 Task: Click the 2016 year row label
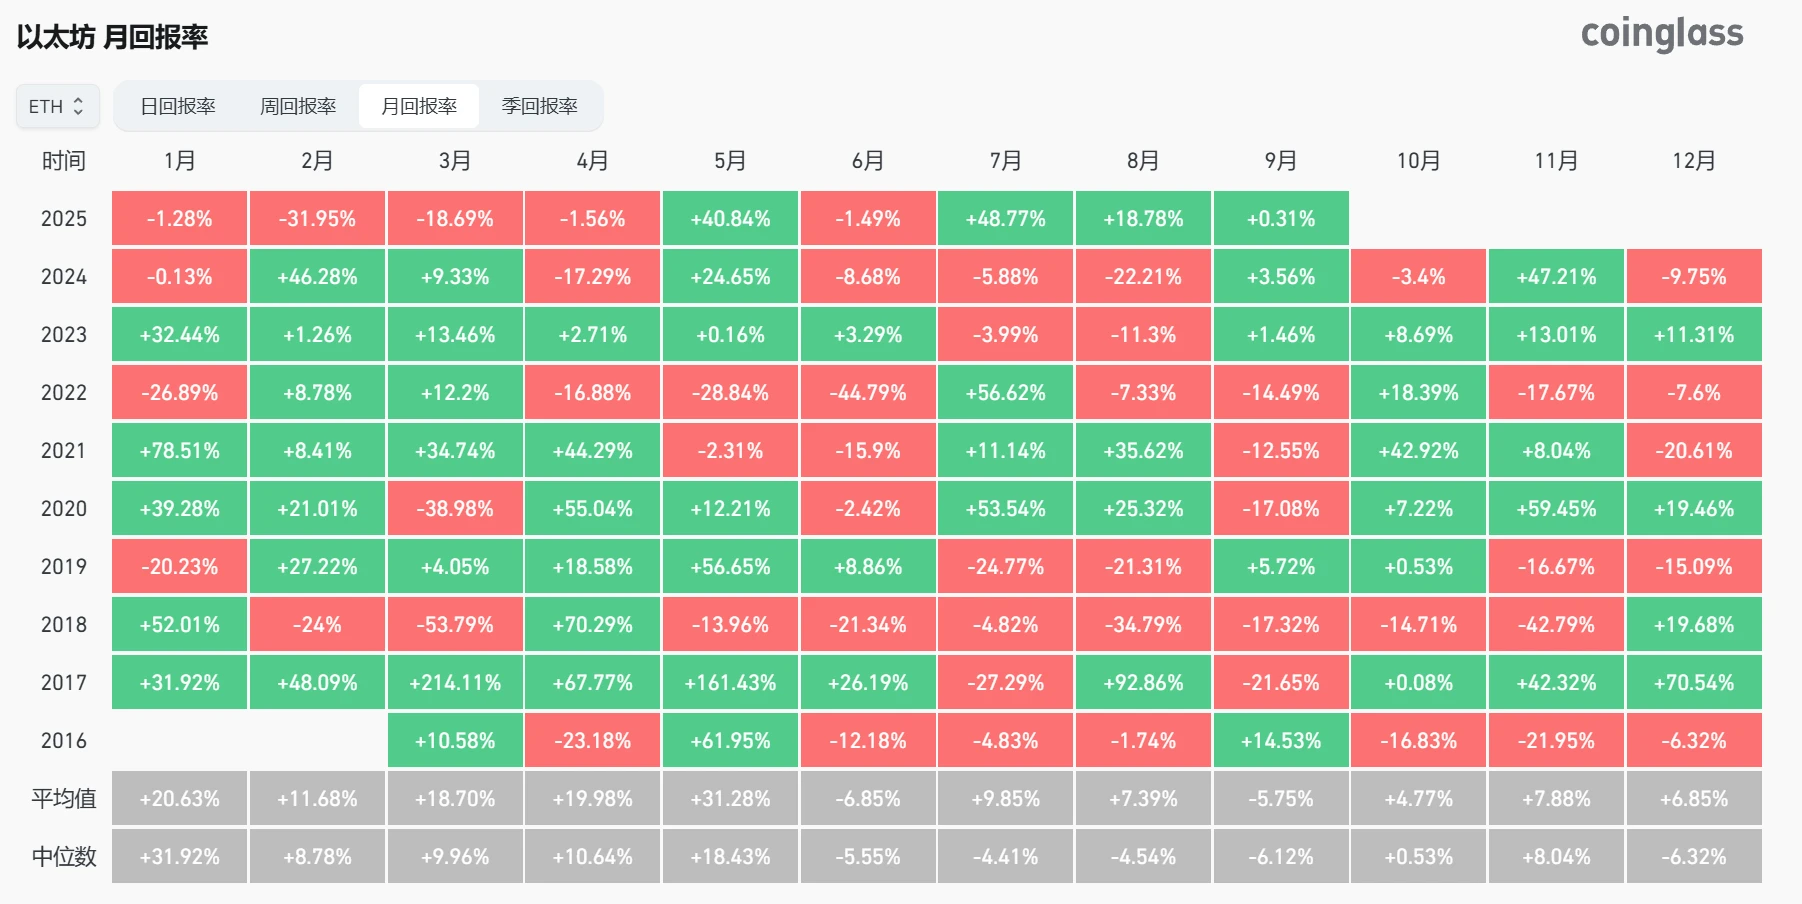[64, 741]
